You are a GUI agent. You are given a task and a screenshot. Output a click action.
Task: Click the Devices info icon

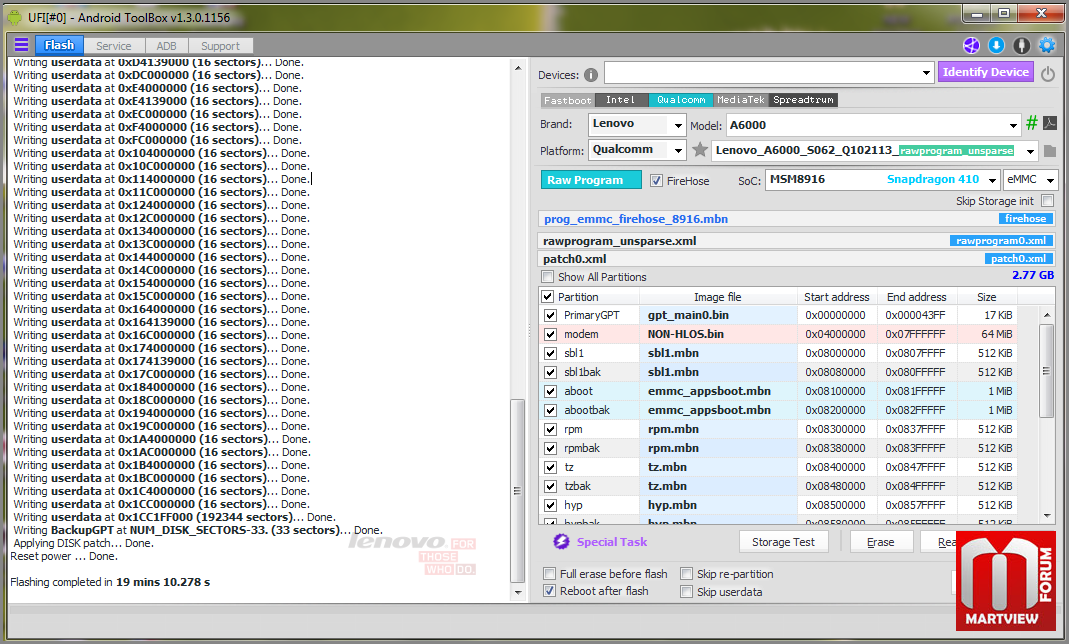(x=591, y=75)
